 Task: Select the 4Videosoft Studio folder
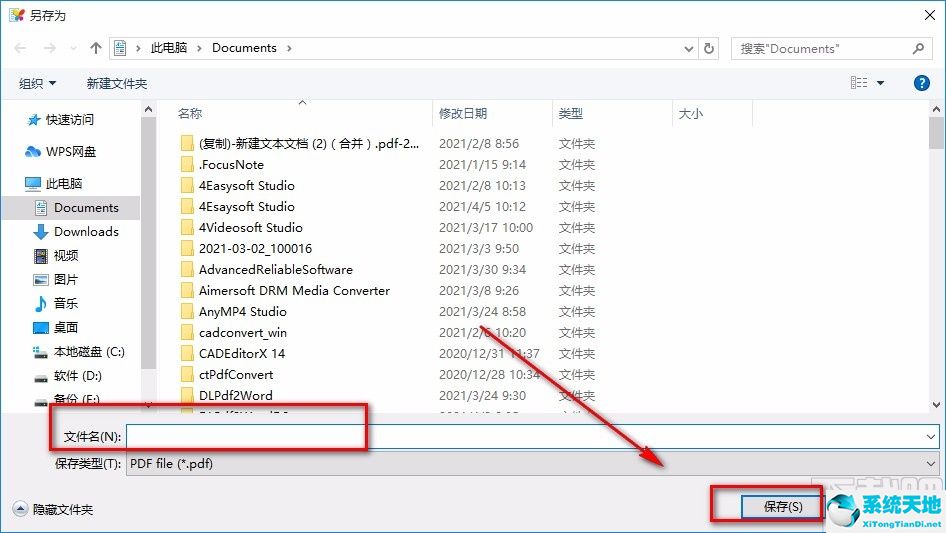pos(250,228)
